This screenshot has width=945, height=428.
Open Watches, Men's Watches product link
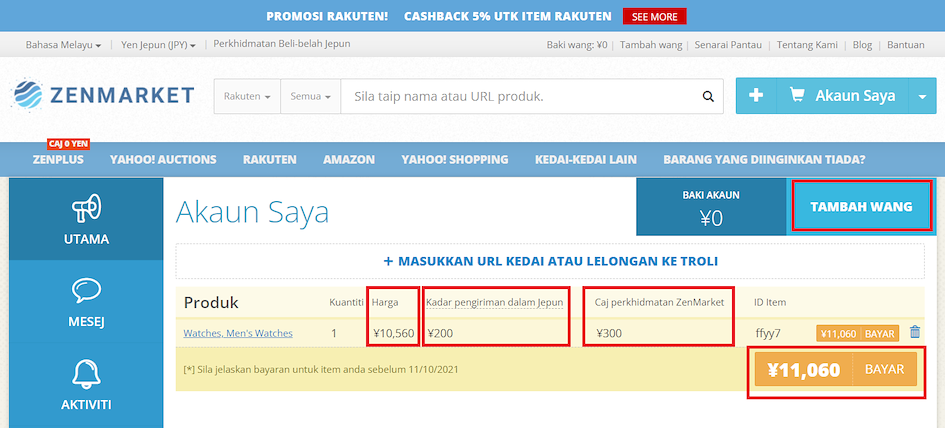(x=238, y=333)
